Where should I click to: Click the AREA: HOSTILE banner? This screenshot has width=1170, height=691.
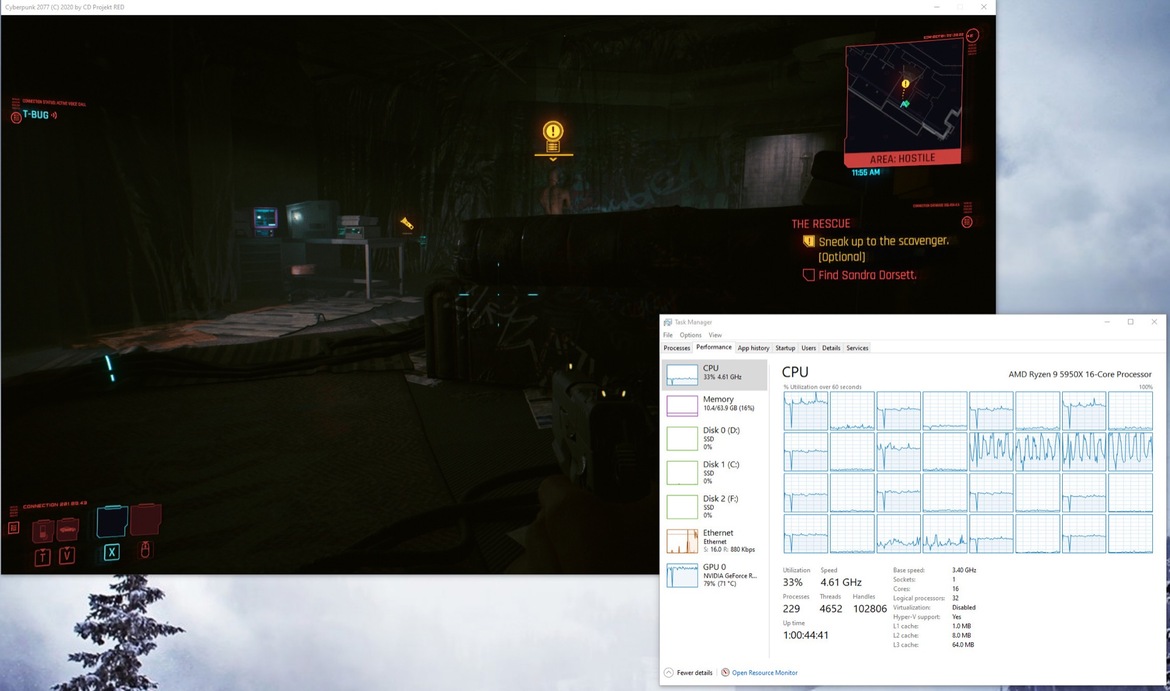point(902,158)
